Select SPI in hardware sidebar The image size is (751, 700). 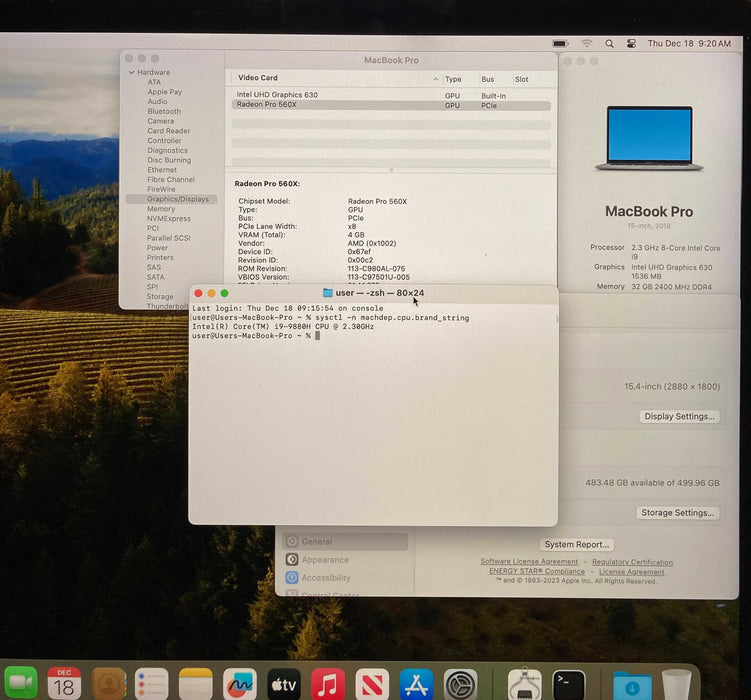152,287
